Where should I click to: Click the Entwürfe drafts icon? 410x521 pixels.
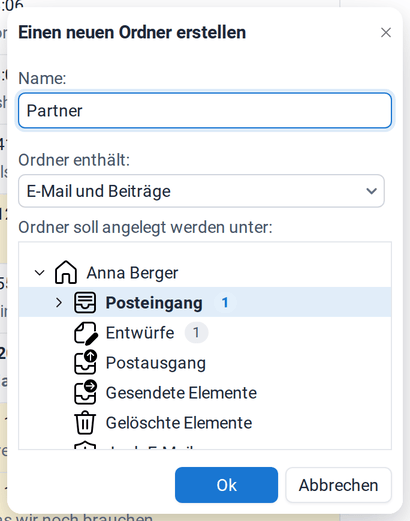(x=86, y=333)
